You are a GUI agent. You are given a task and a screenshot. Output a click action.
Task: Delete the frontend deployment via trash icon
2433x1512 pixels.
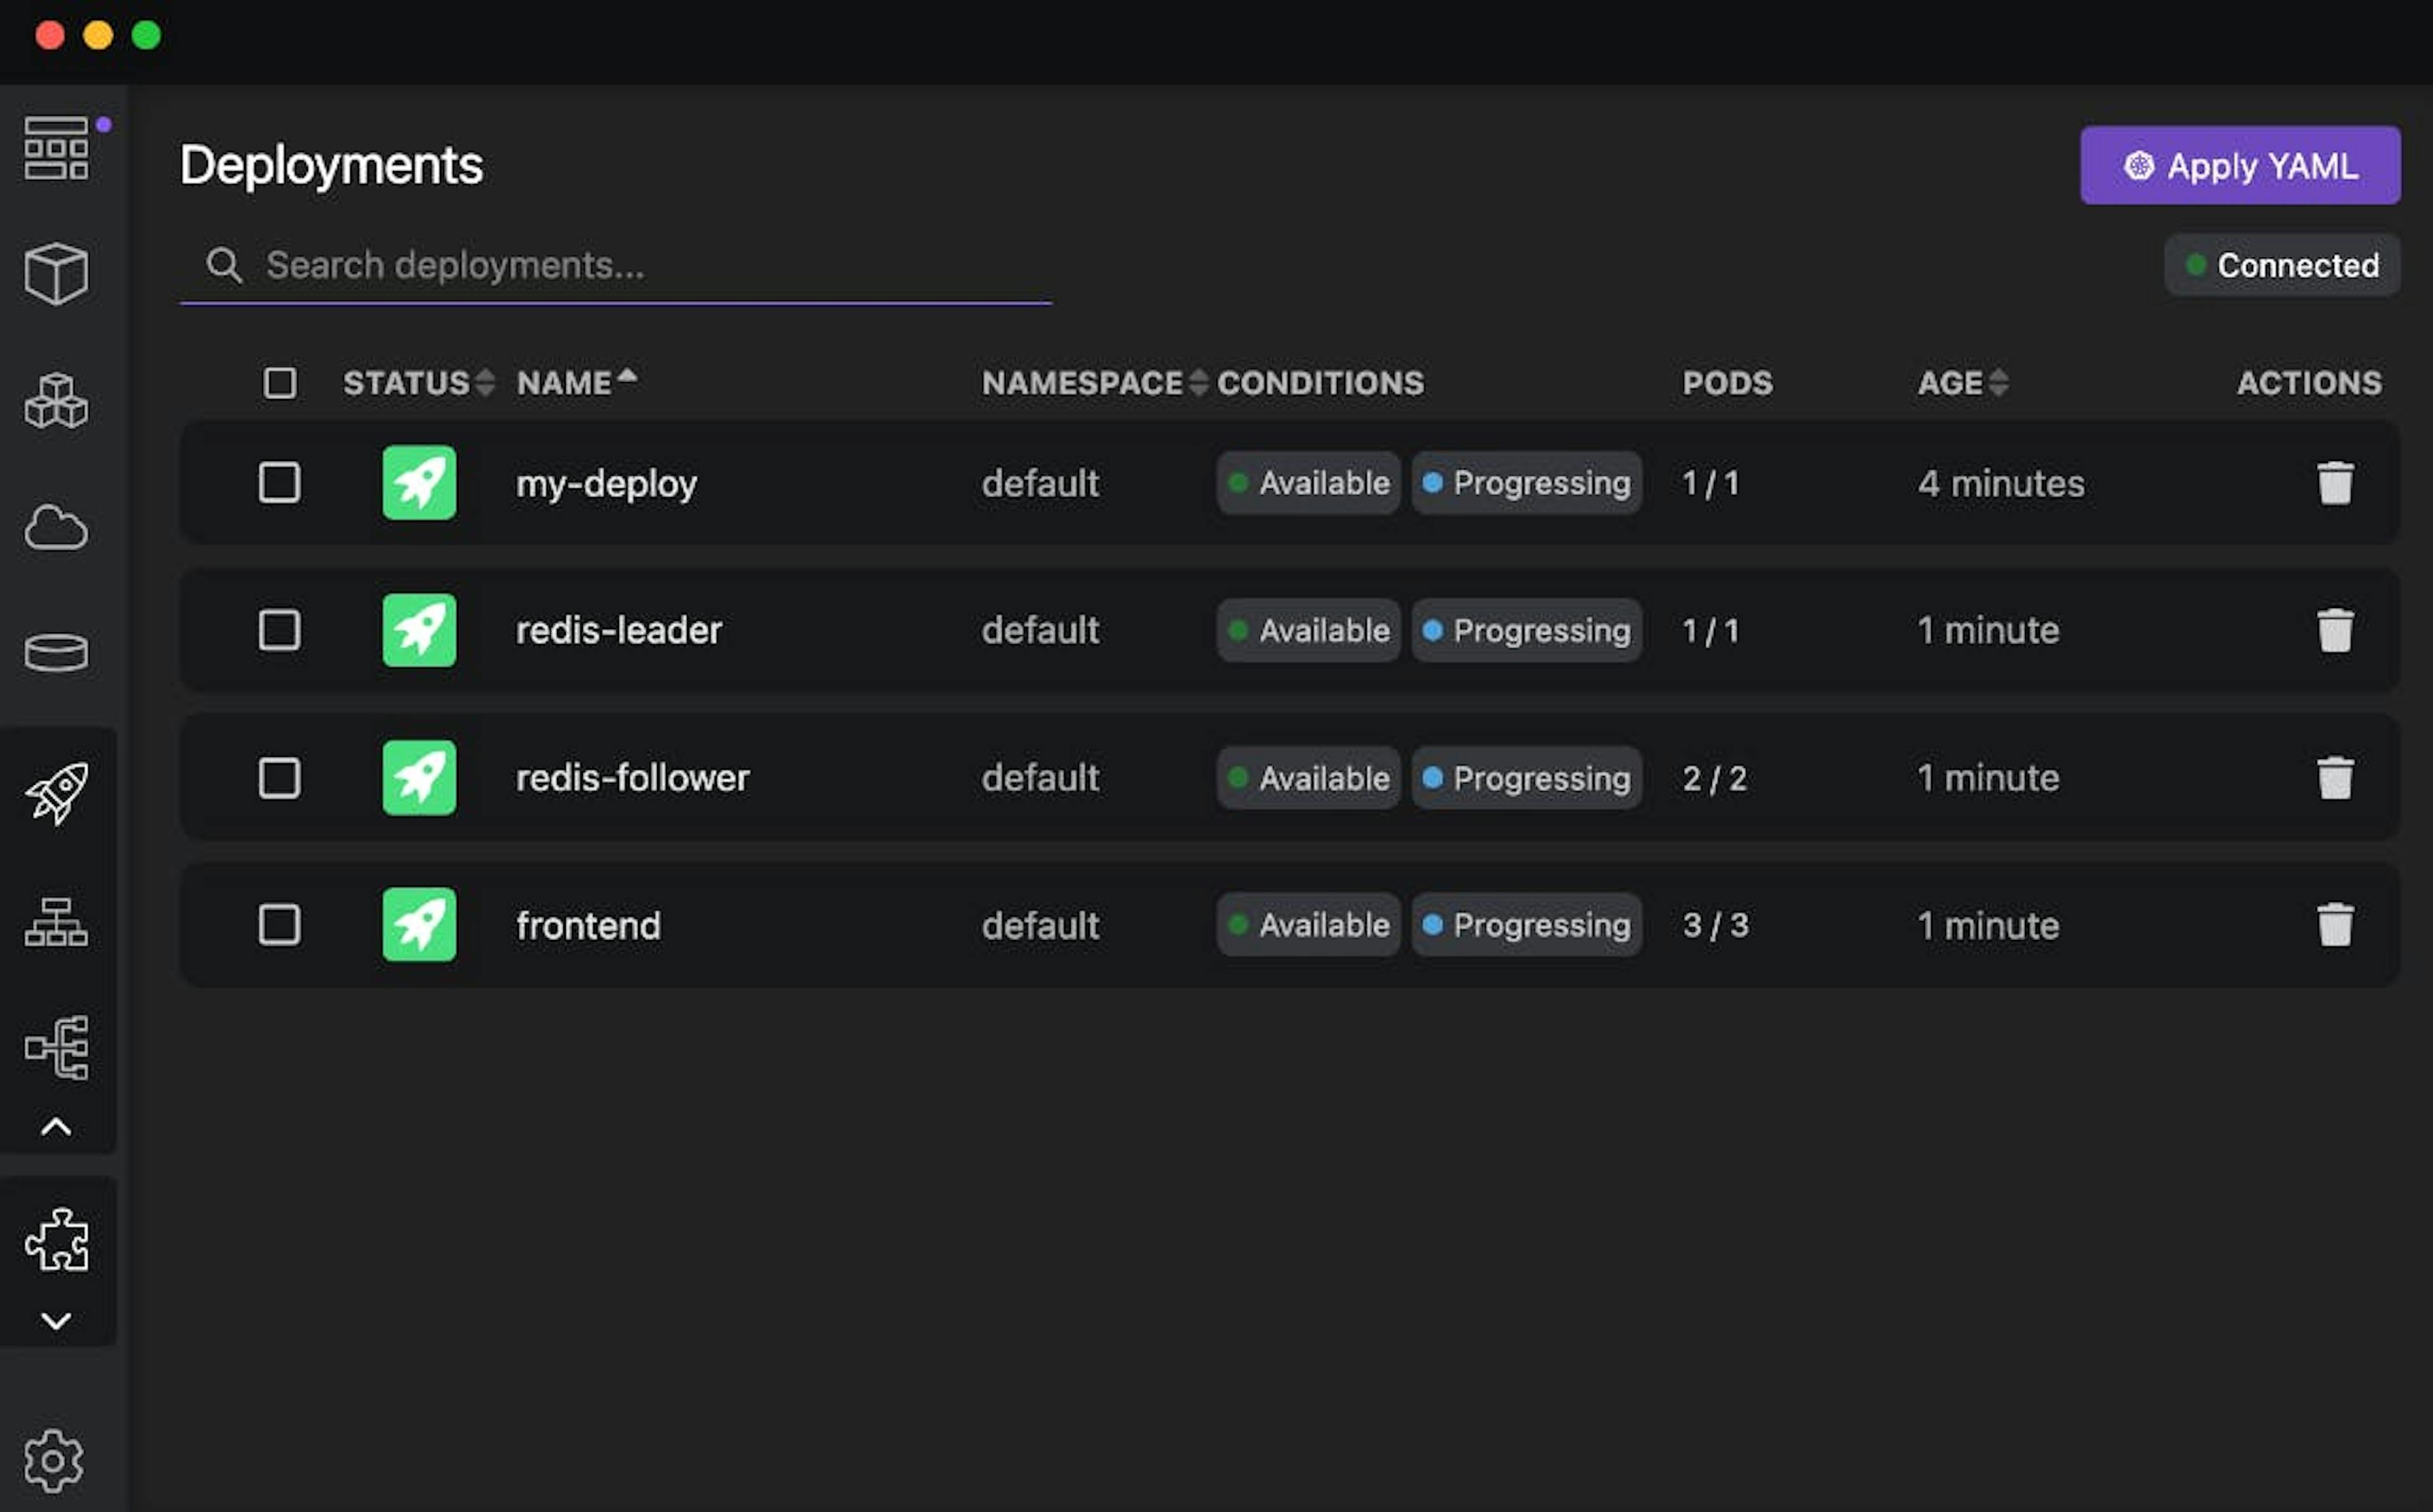pos(2334,925)
